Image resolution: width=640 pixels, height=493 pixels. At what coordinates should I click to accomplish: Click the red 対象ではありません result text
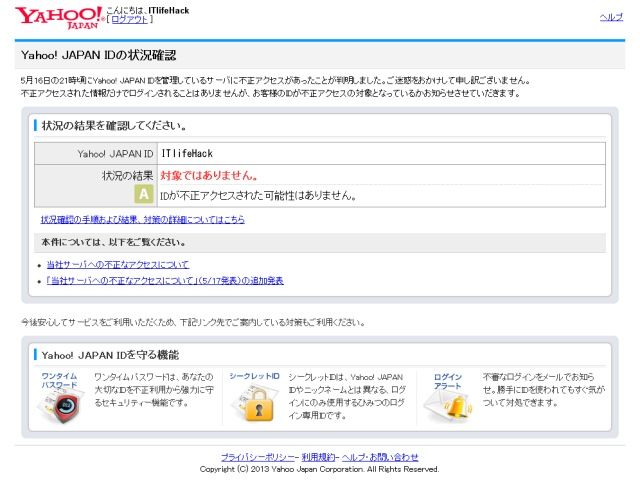tap(209, 175)
